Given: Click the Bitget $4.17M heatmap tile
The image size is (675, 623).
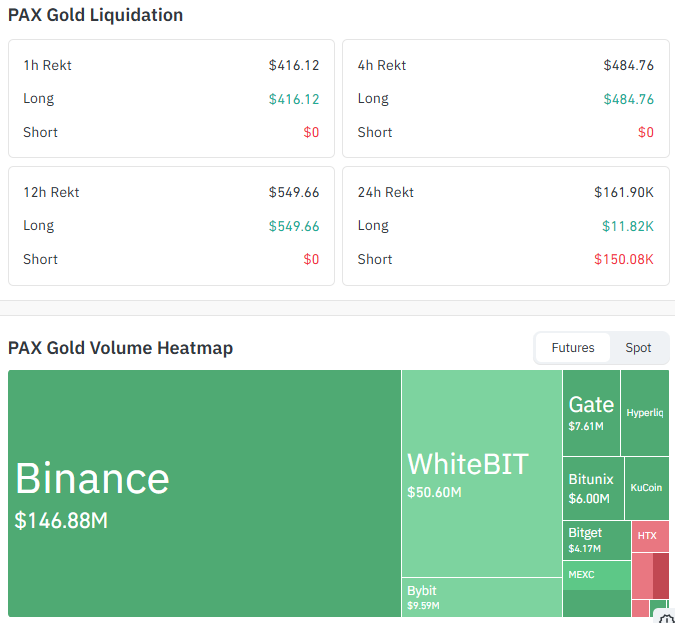Looking at the screenshot, I should (597, 540).
